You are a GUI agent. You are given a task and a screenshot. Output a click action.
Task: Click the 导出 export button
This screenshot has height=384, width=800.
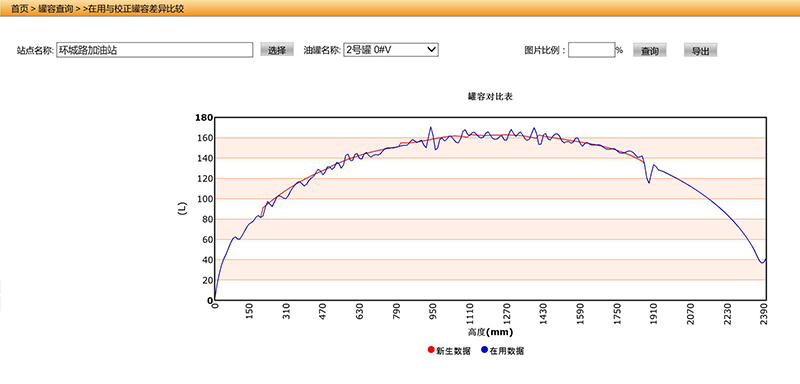click(x=701, y=50)
